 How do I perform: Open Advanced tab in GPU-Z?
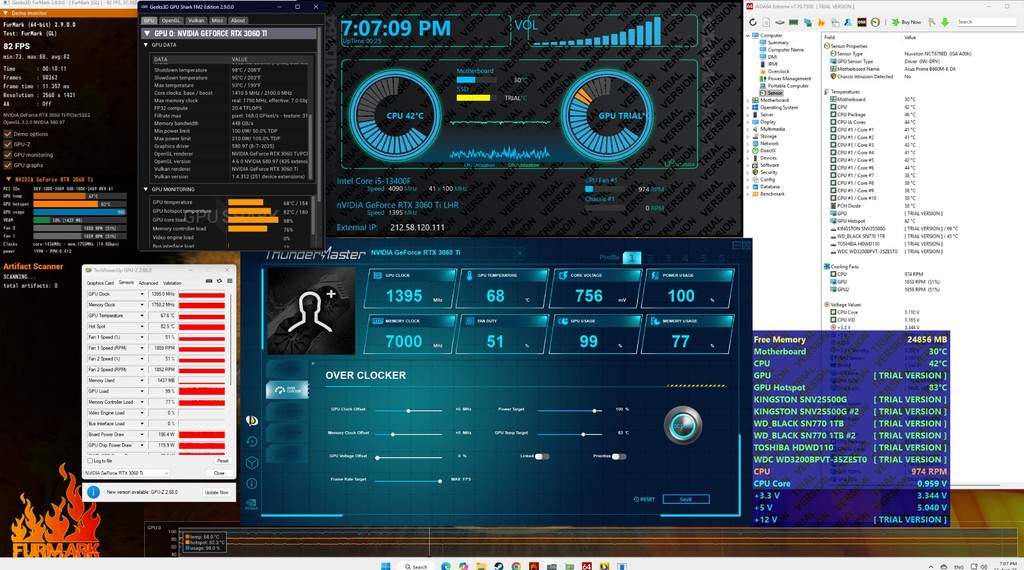[148, 283]
